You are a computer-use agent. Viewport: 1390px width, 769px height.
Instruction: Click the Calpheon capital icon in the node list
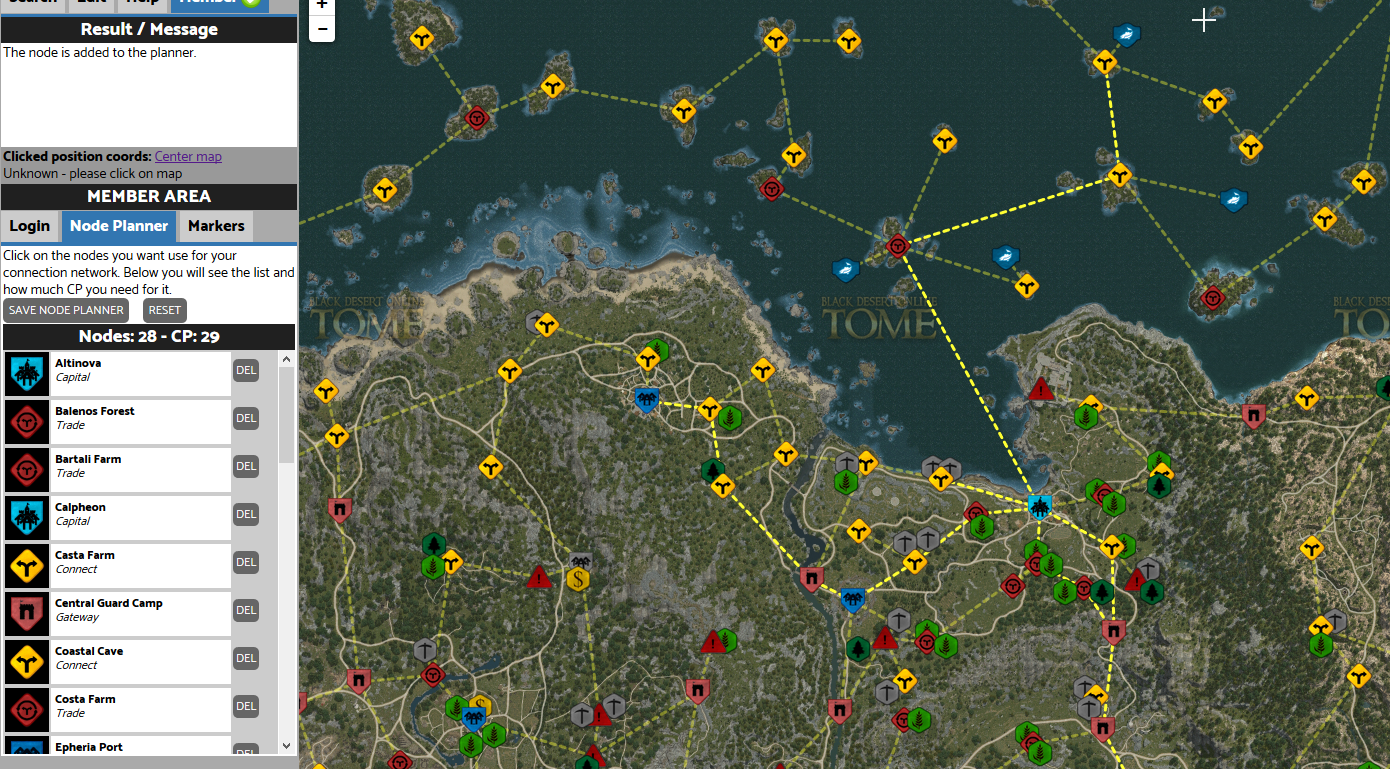pyautogui.click(x=26, y=517)
